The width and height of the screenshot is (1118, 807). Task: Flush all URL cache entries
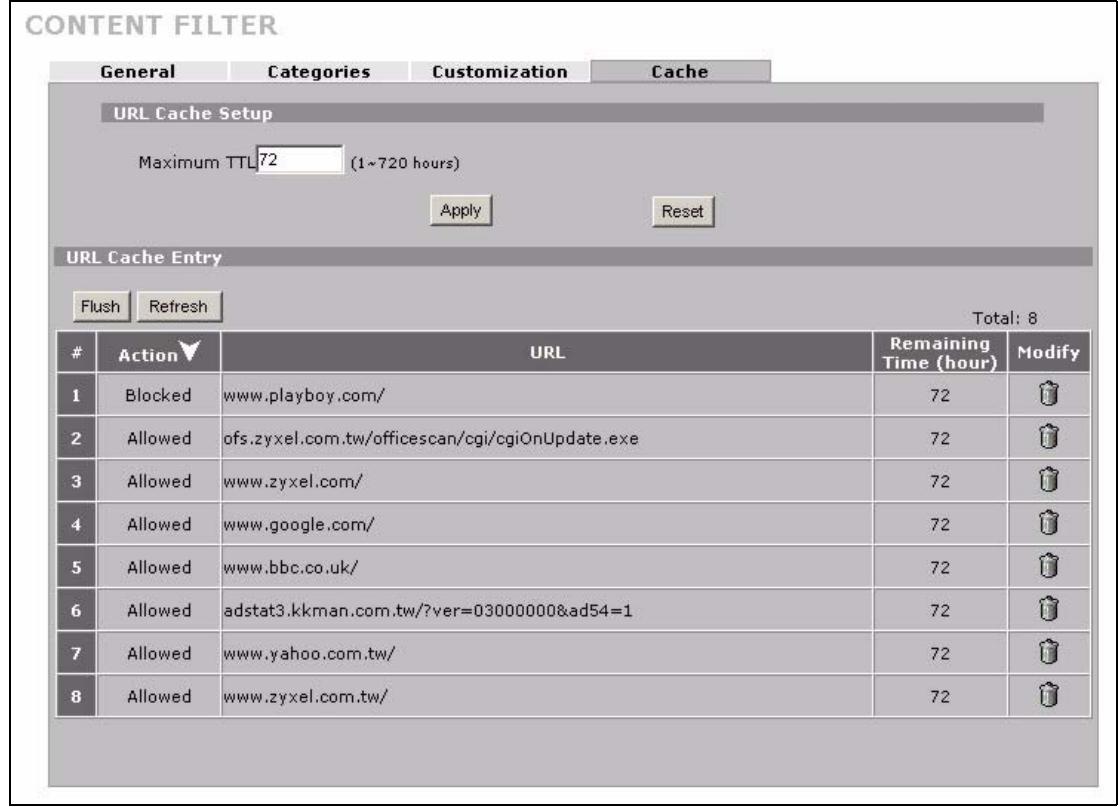101,307
